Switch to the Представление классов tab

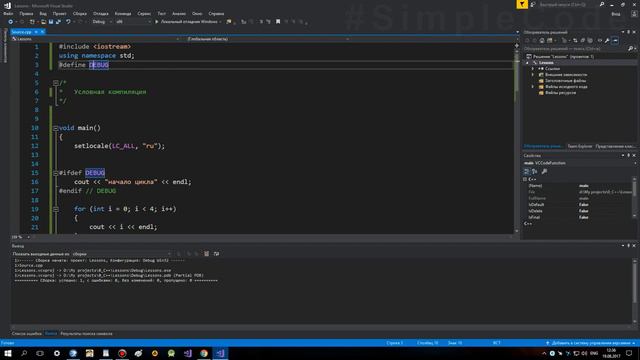(615, 146)
